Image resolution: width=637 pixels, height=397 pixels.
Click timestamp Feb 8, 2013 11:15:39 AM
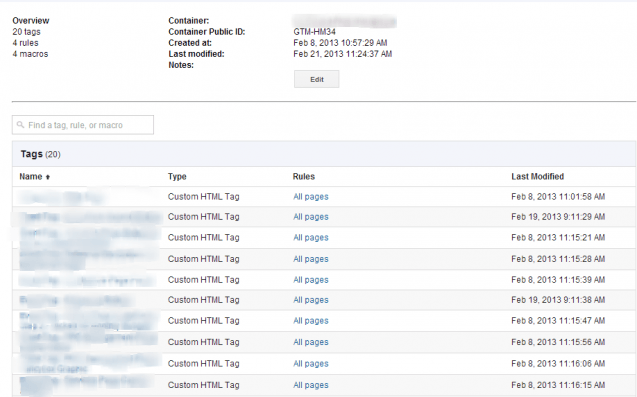[x=558, y=280]
